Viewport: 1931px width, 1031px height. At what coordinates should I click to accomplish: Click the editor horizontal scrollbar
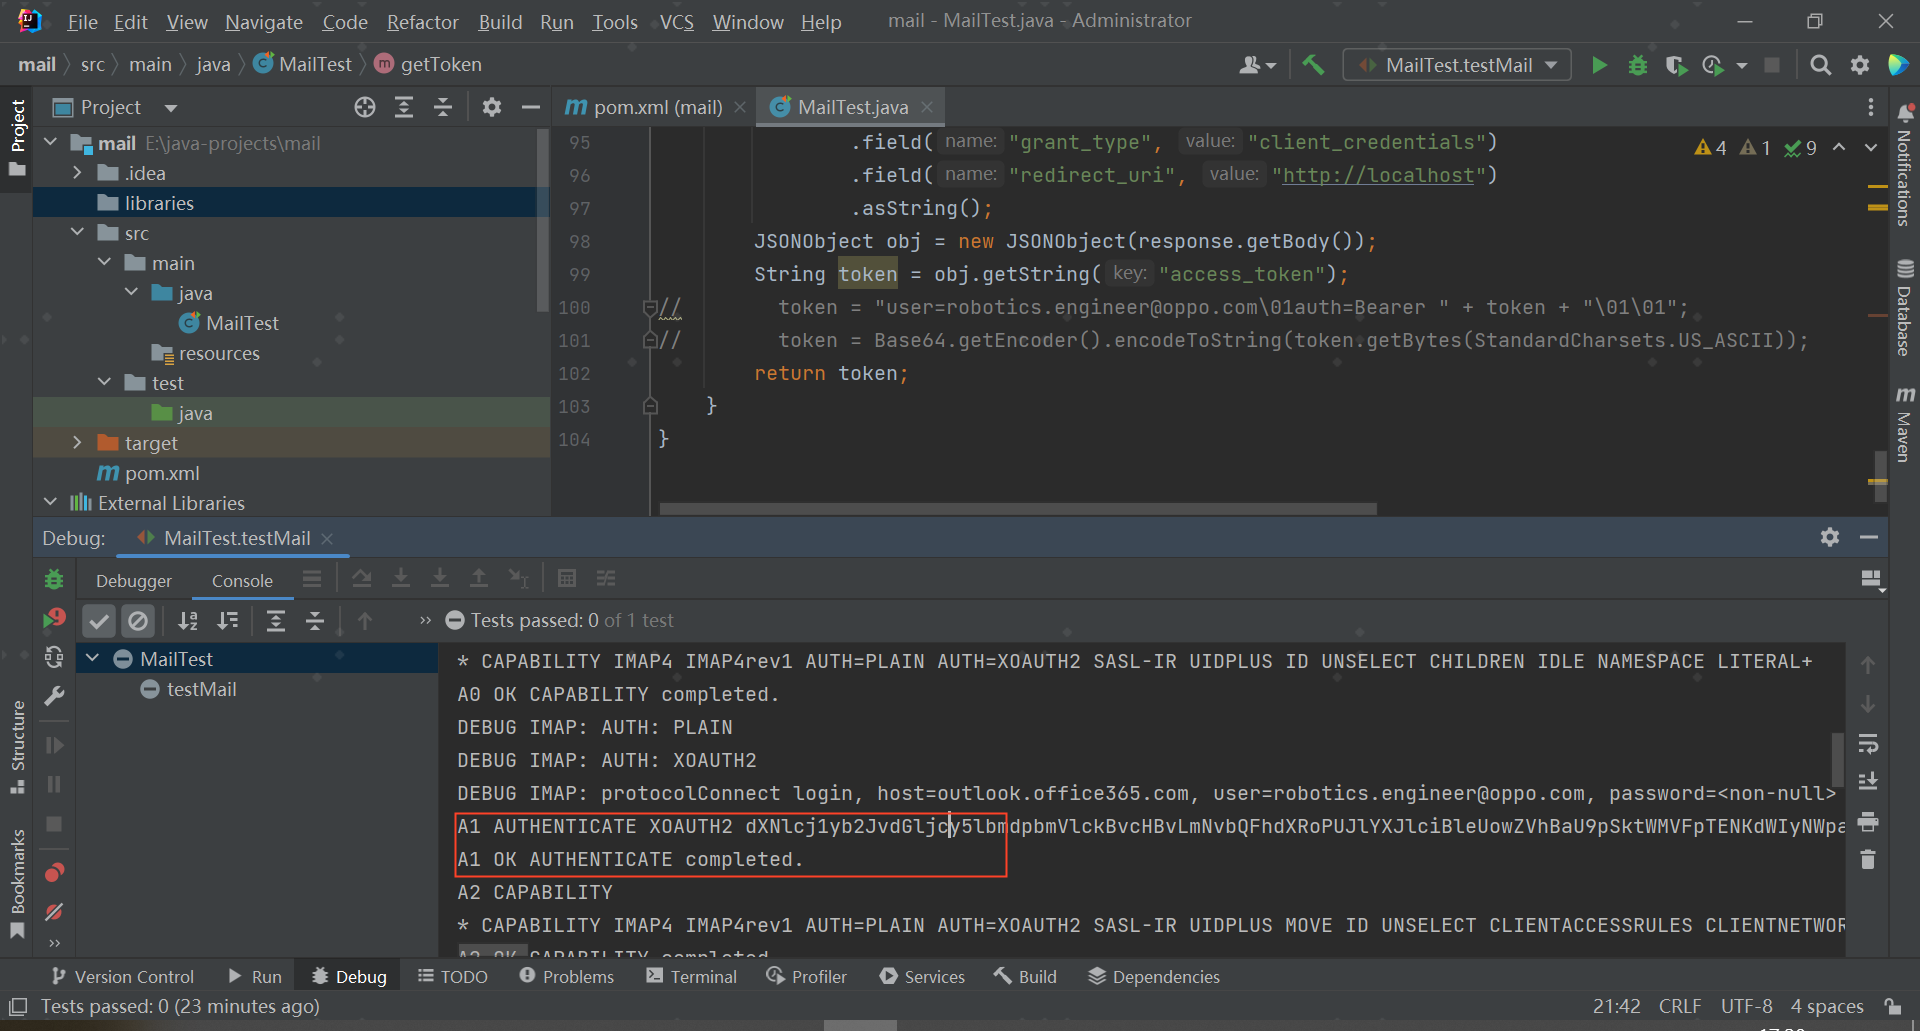[x=1018, y=509]
